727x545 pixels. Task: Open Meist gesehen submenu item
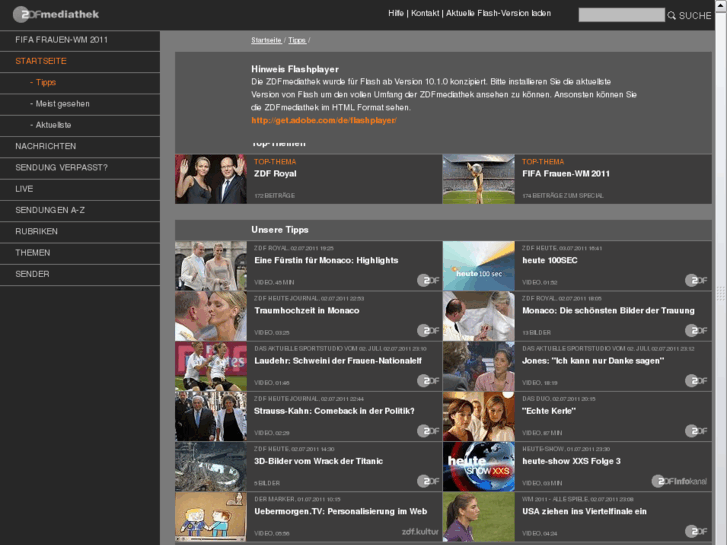tap(80, 104)
